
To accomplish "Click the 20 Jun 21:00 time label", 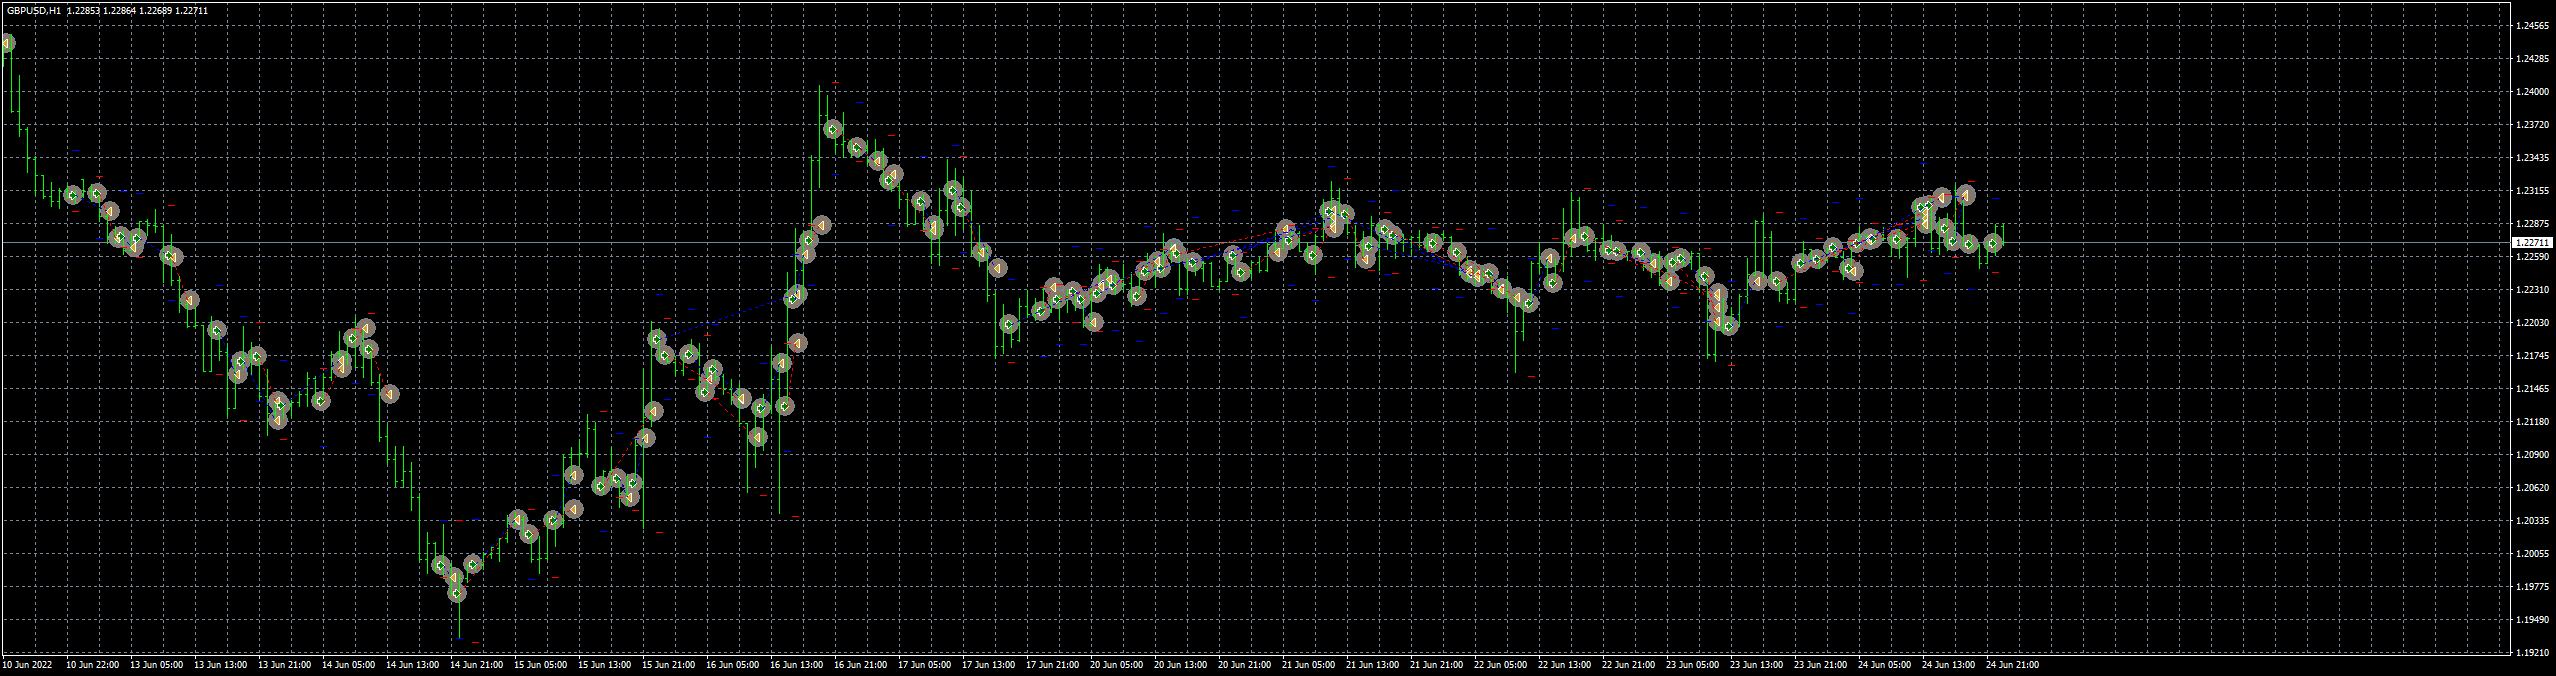I will (x=1245, y=665).
